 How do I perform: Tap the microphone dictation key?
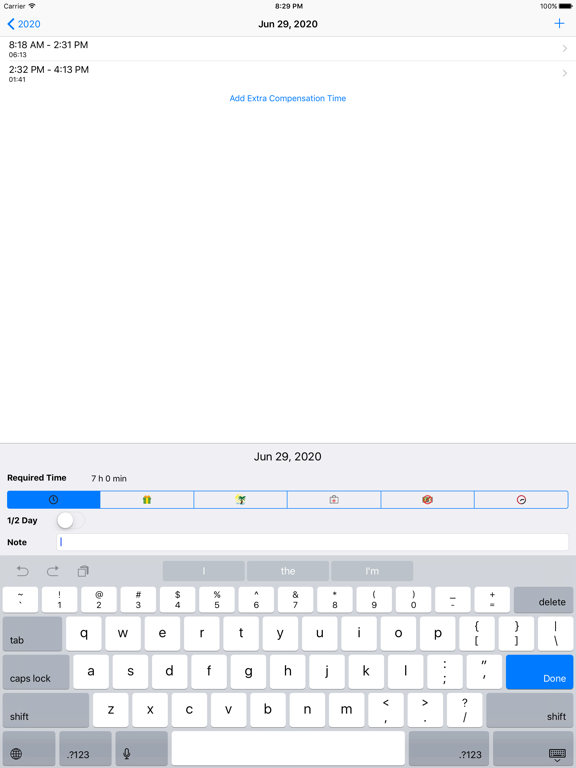(142, 748)
